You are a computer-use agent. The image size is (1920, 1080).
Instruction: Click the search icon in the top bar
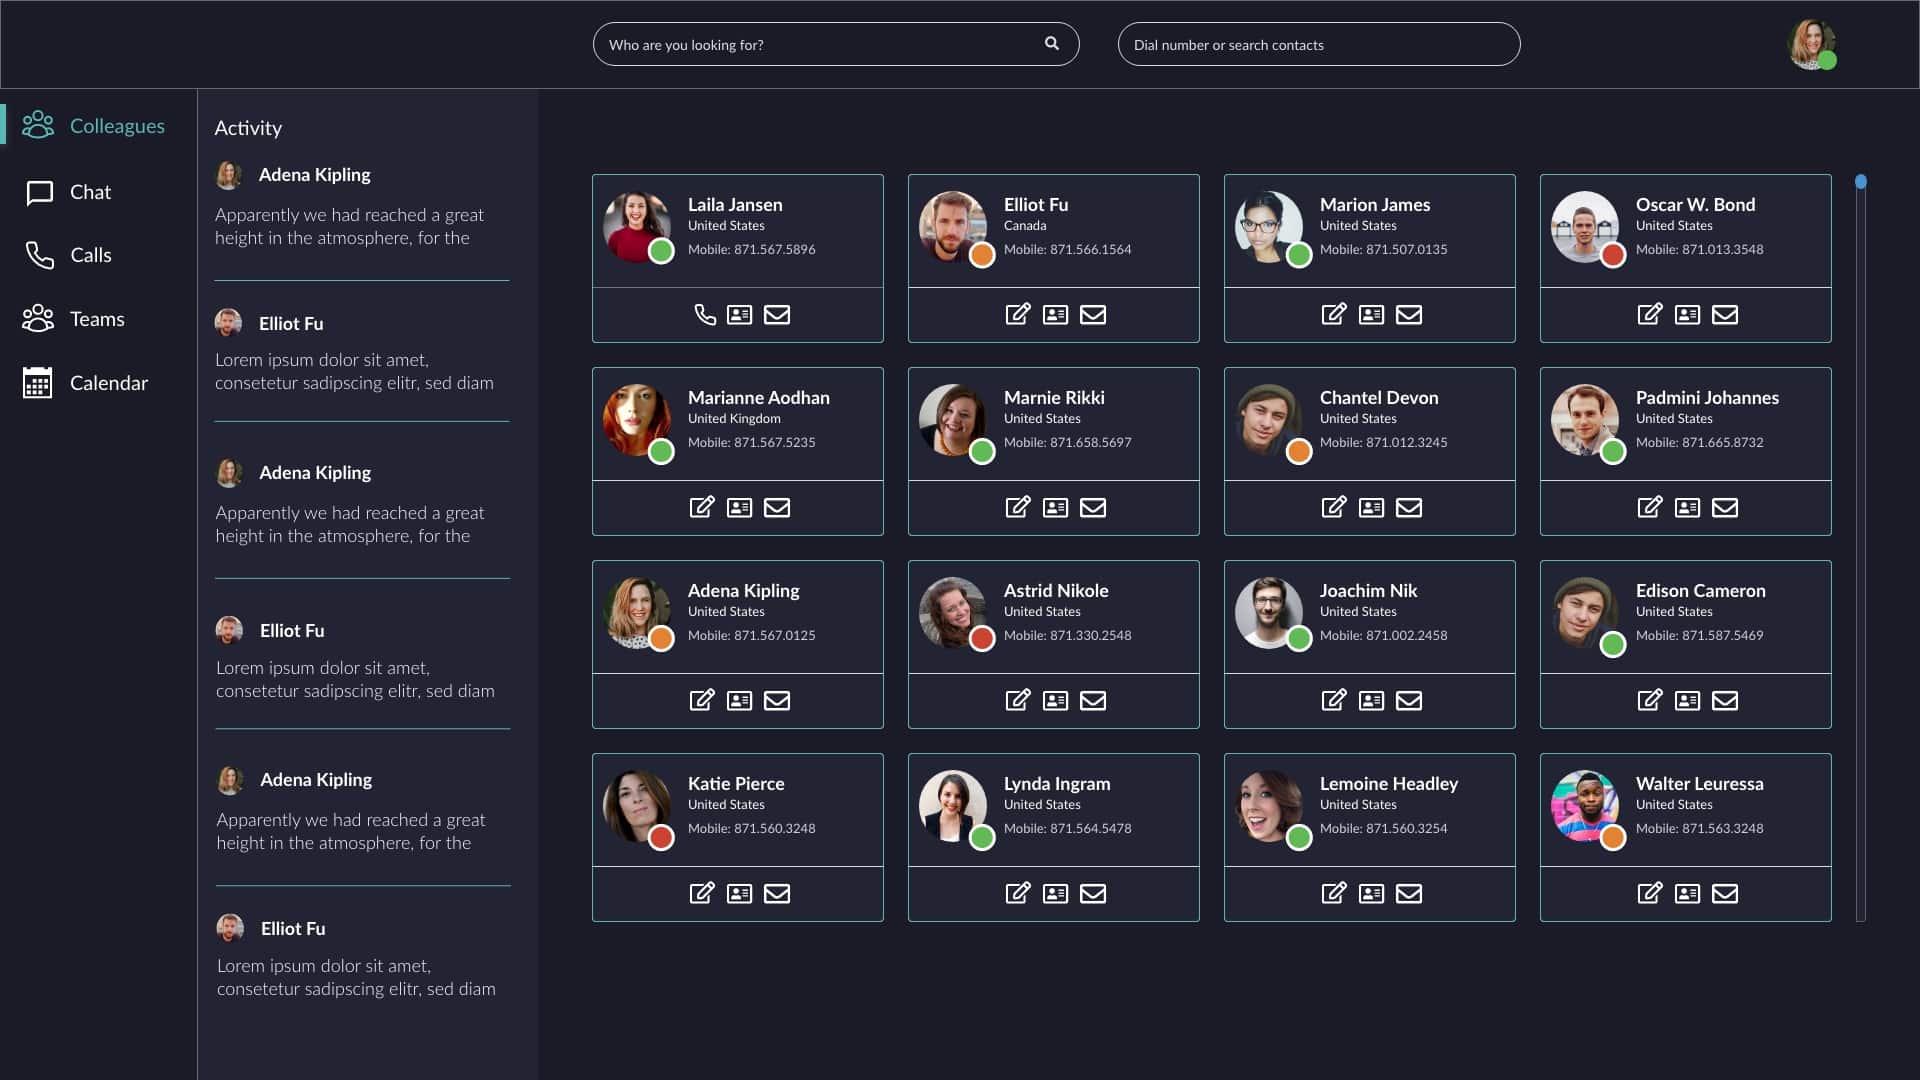click(1051, 44)
